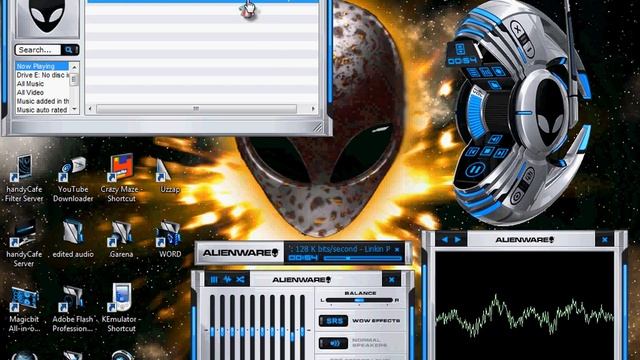This screenshot has width=640, height=360.
Task: Stop playback on the spaceship player
Action: [x=487, y=151]
